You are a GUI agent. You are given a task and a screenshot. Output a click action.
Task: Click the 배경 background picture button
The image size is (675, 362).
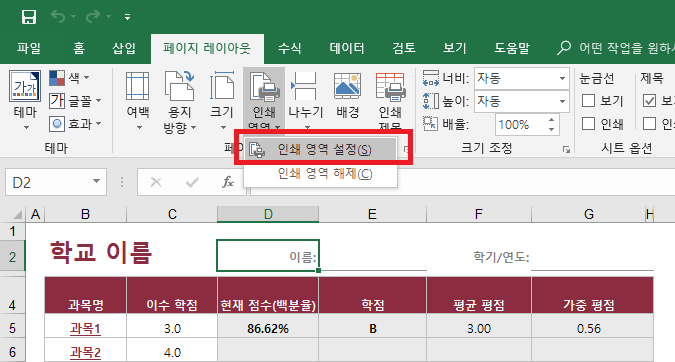pos(347,97)
